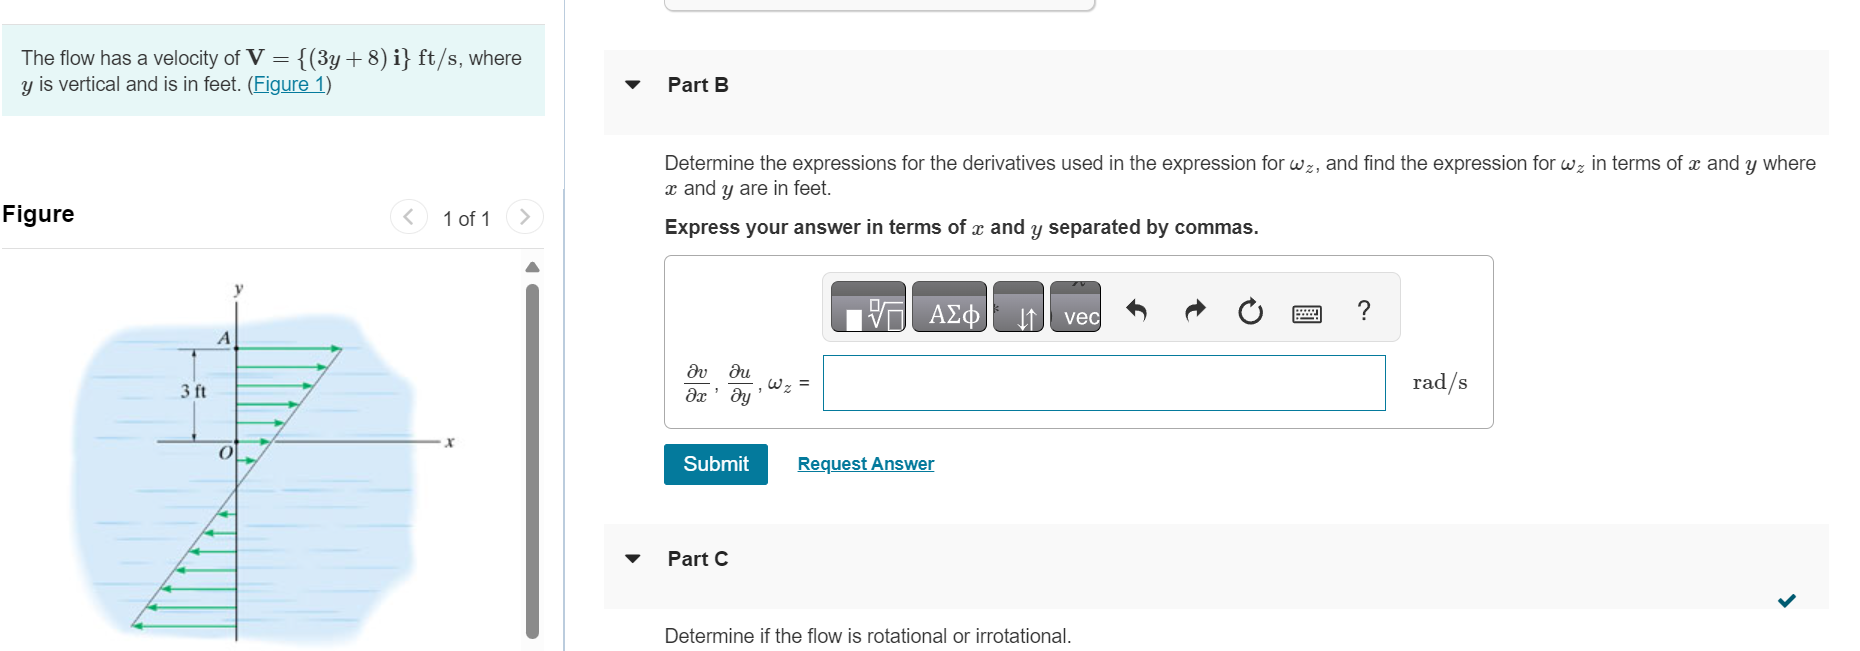Open the math templates palette
This screenshot has width=1860, height=651.
coord(866,308)
